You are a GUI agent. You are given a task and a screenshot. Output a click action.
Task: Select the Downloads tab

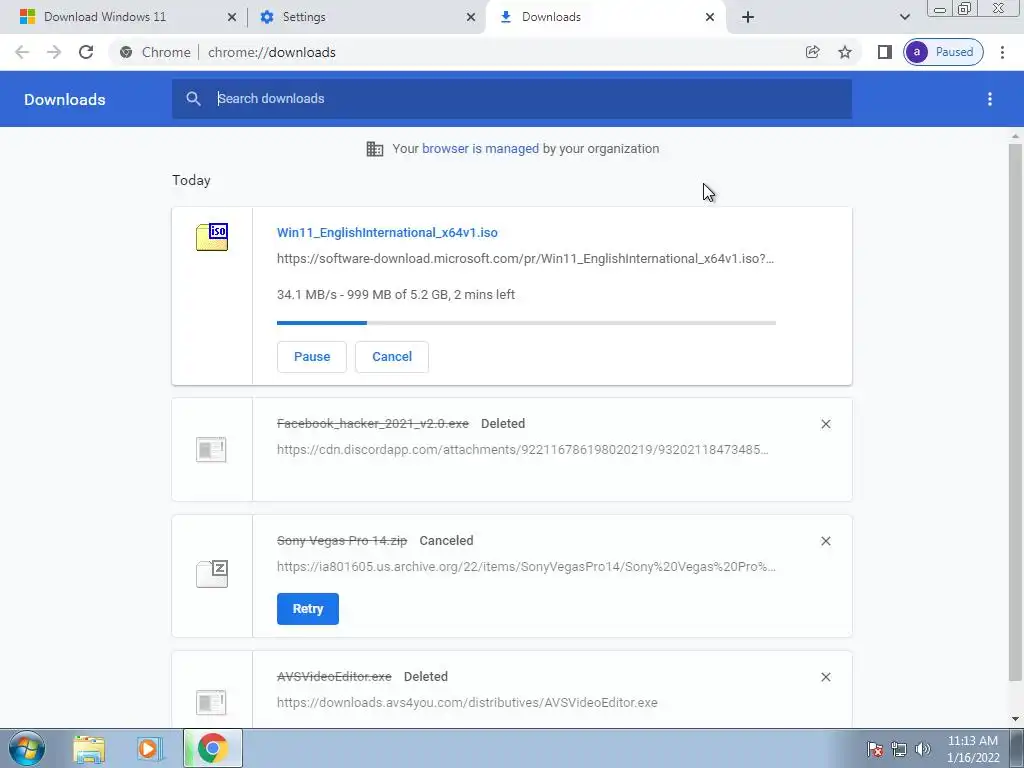[x=606, y=17]
